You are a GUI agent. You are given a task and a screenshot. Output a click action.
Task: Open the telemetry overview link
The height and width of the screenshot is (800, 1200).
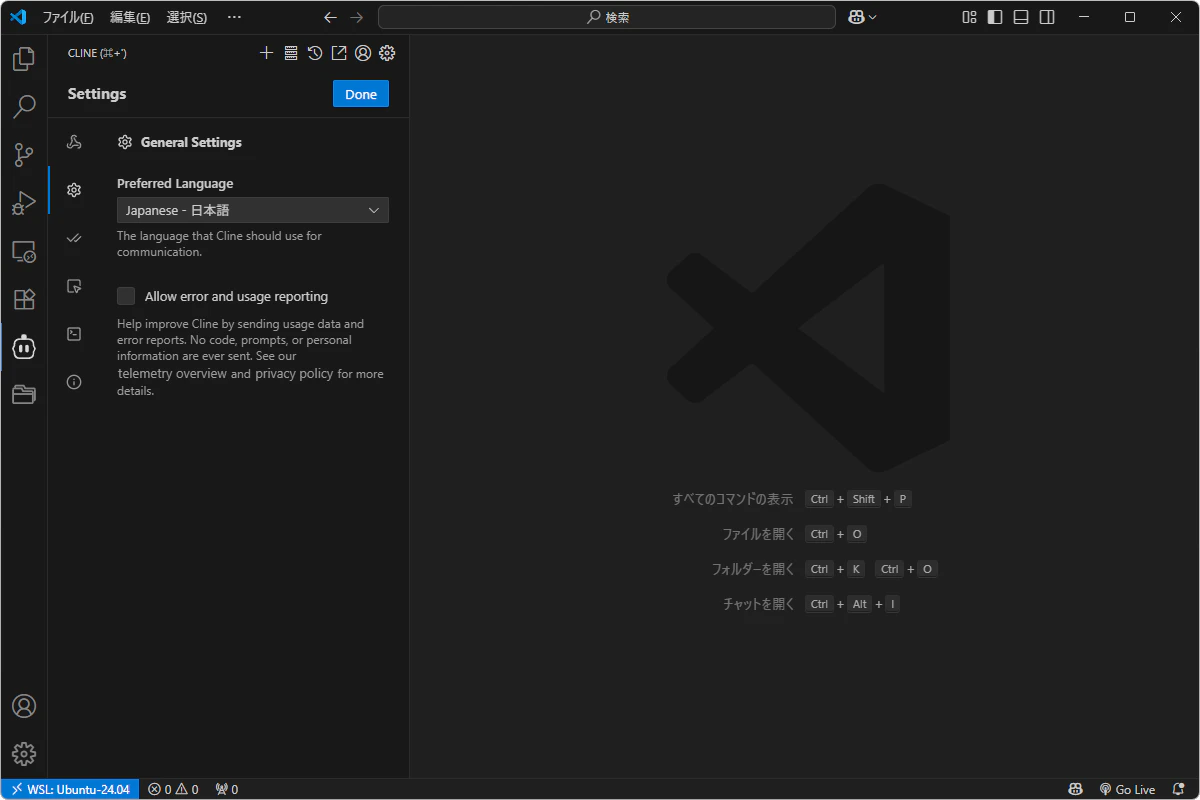coord(172,374)
